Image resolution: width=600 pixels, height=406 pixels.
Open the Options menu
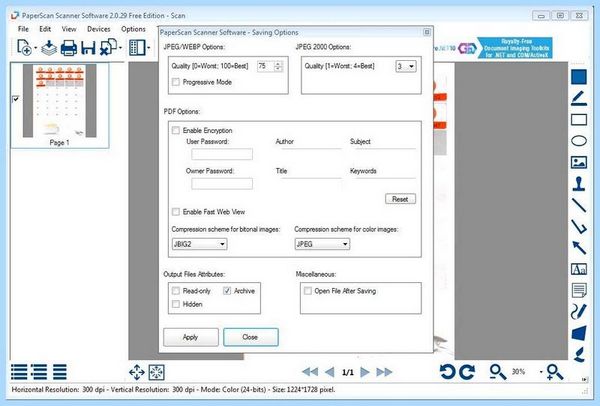[x=133, y=29]
